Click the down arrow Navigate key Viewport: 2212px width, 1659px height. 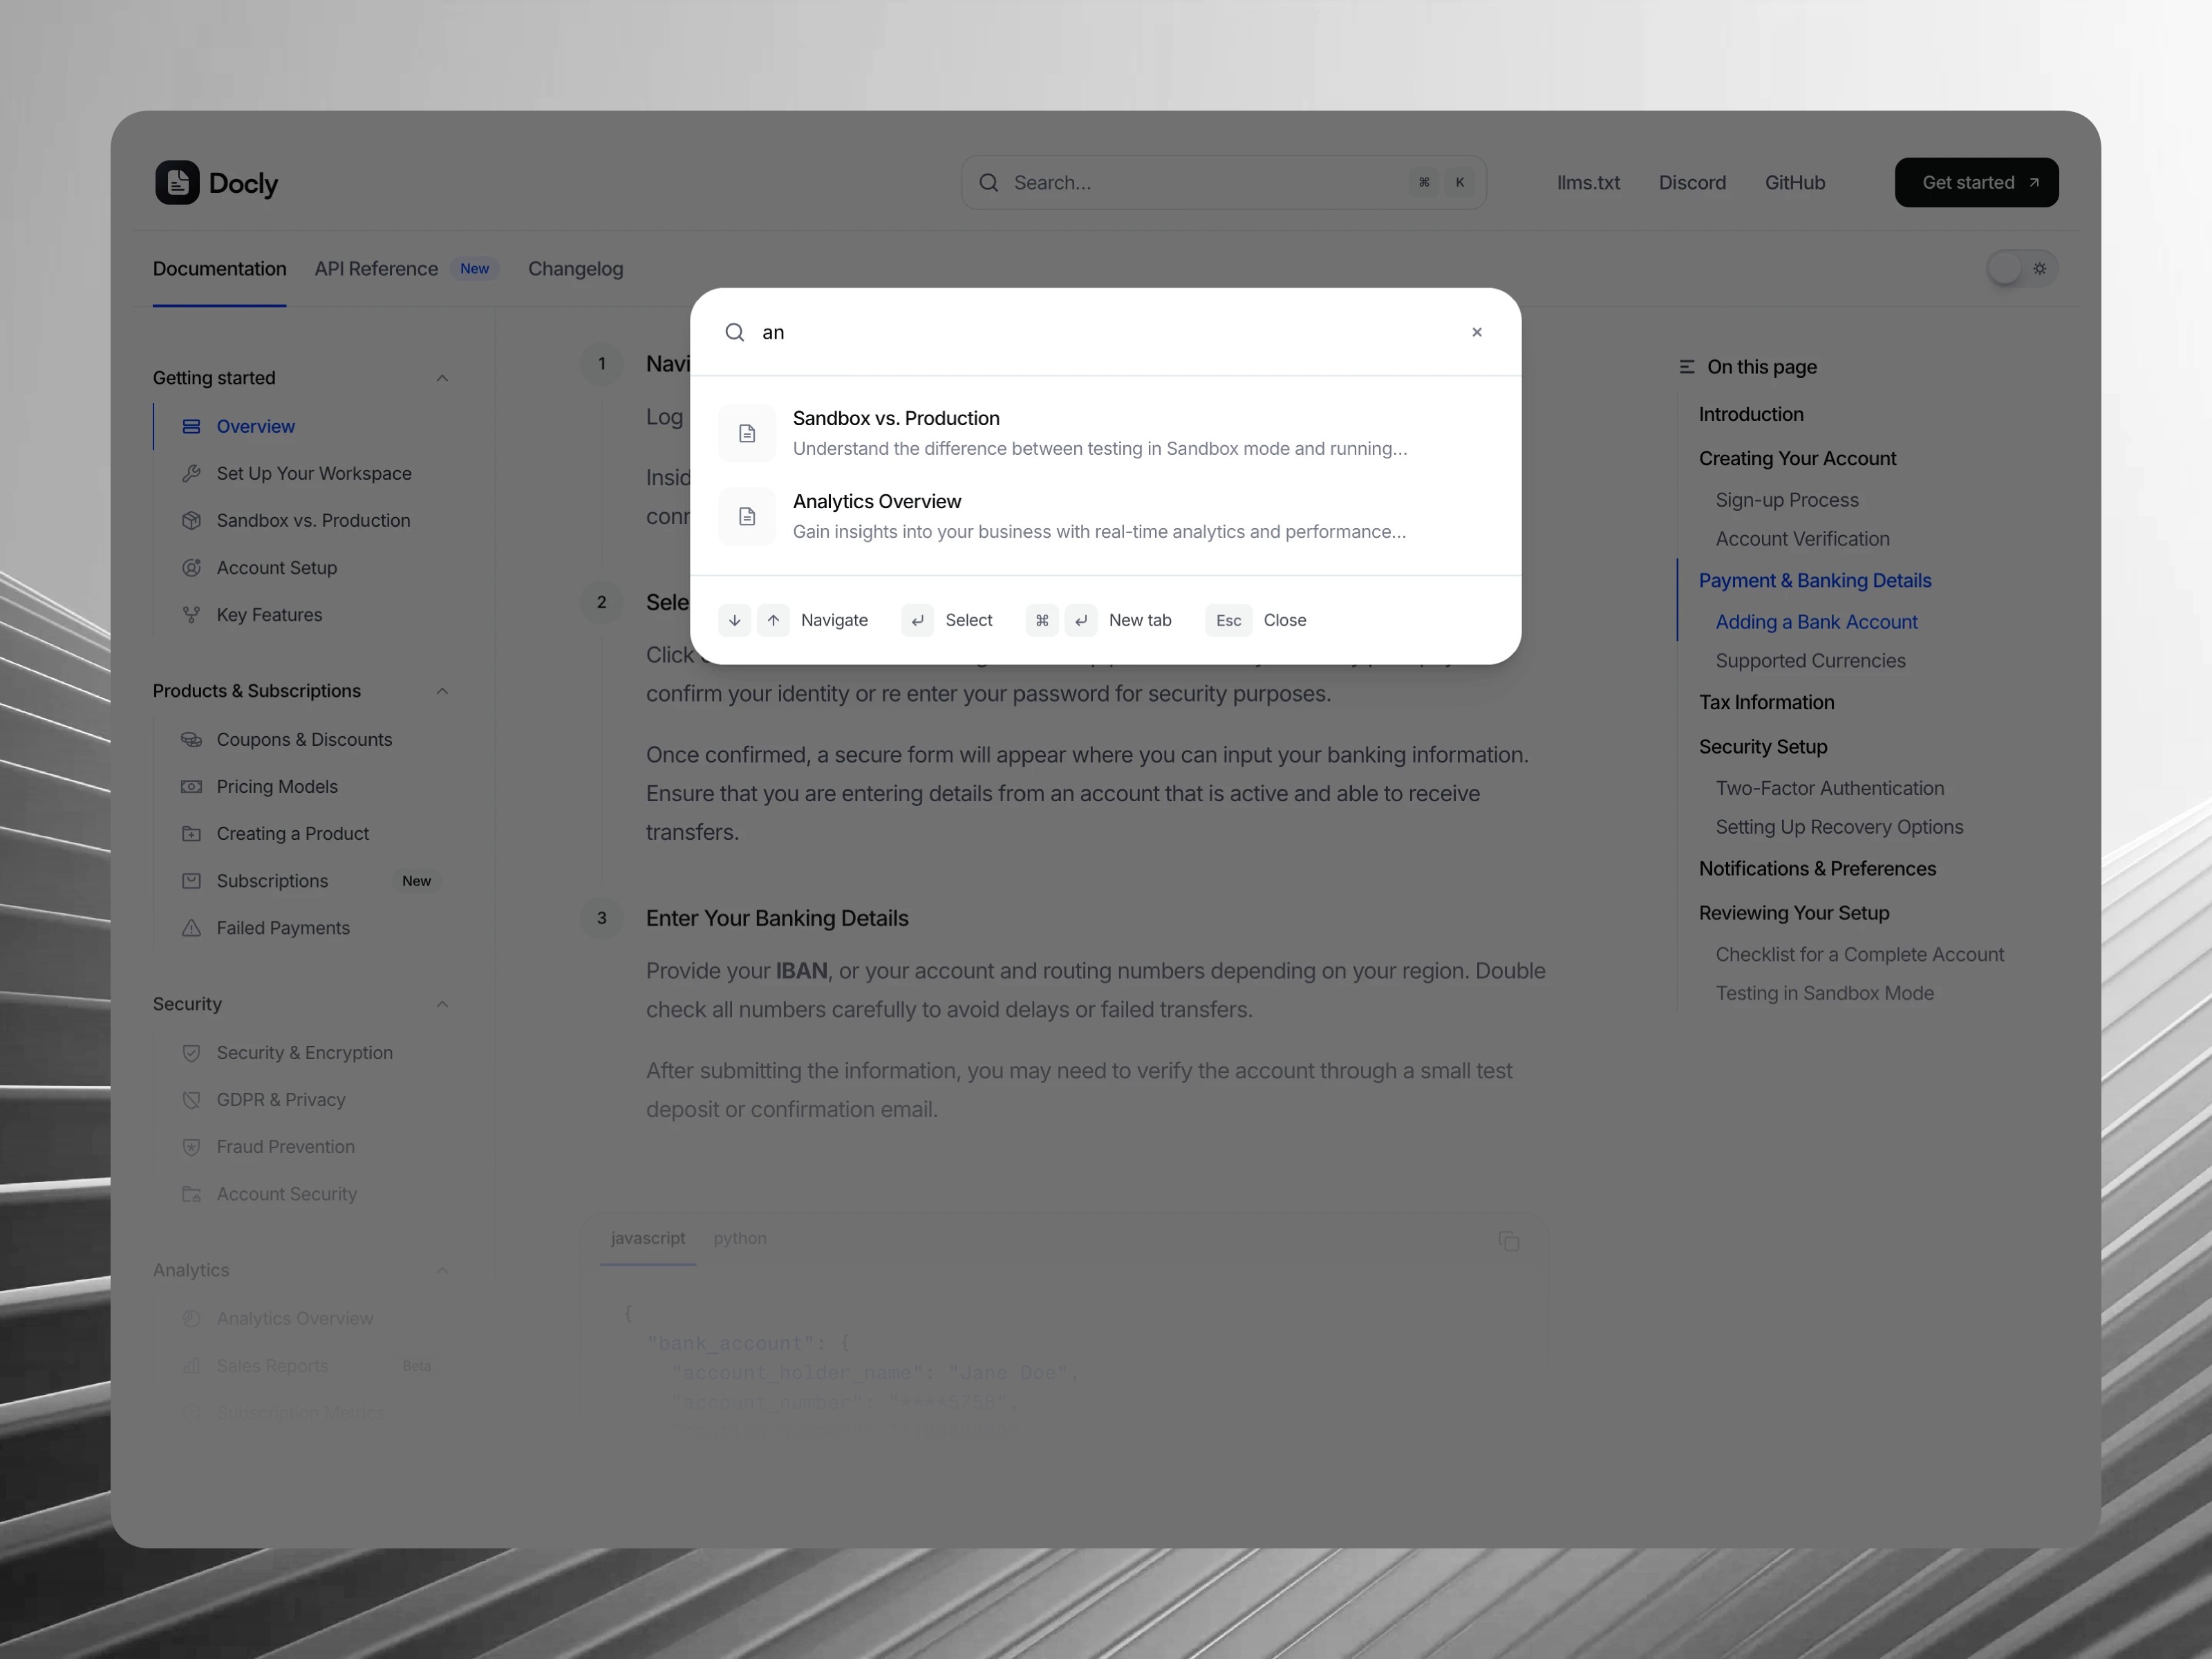[734, 620]
